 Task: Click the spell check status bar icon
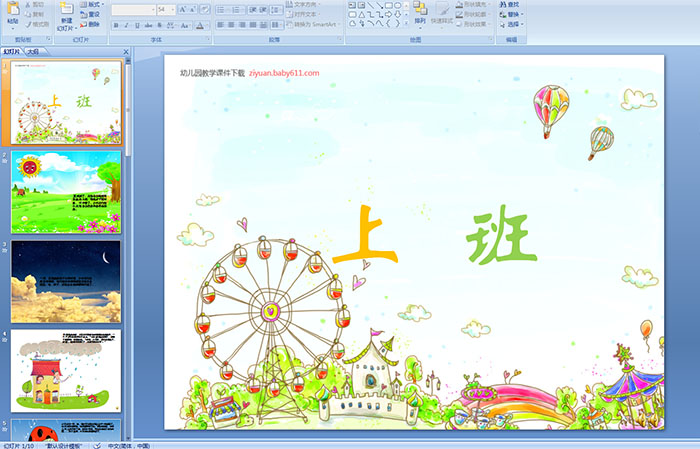click(97, 445)
